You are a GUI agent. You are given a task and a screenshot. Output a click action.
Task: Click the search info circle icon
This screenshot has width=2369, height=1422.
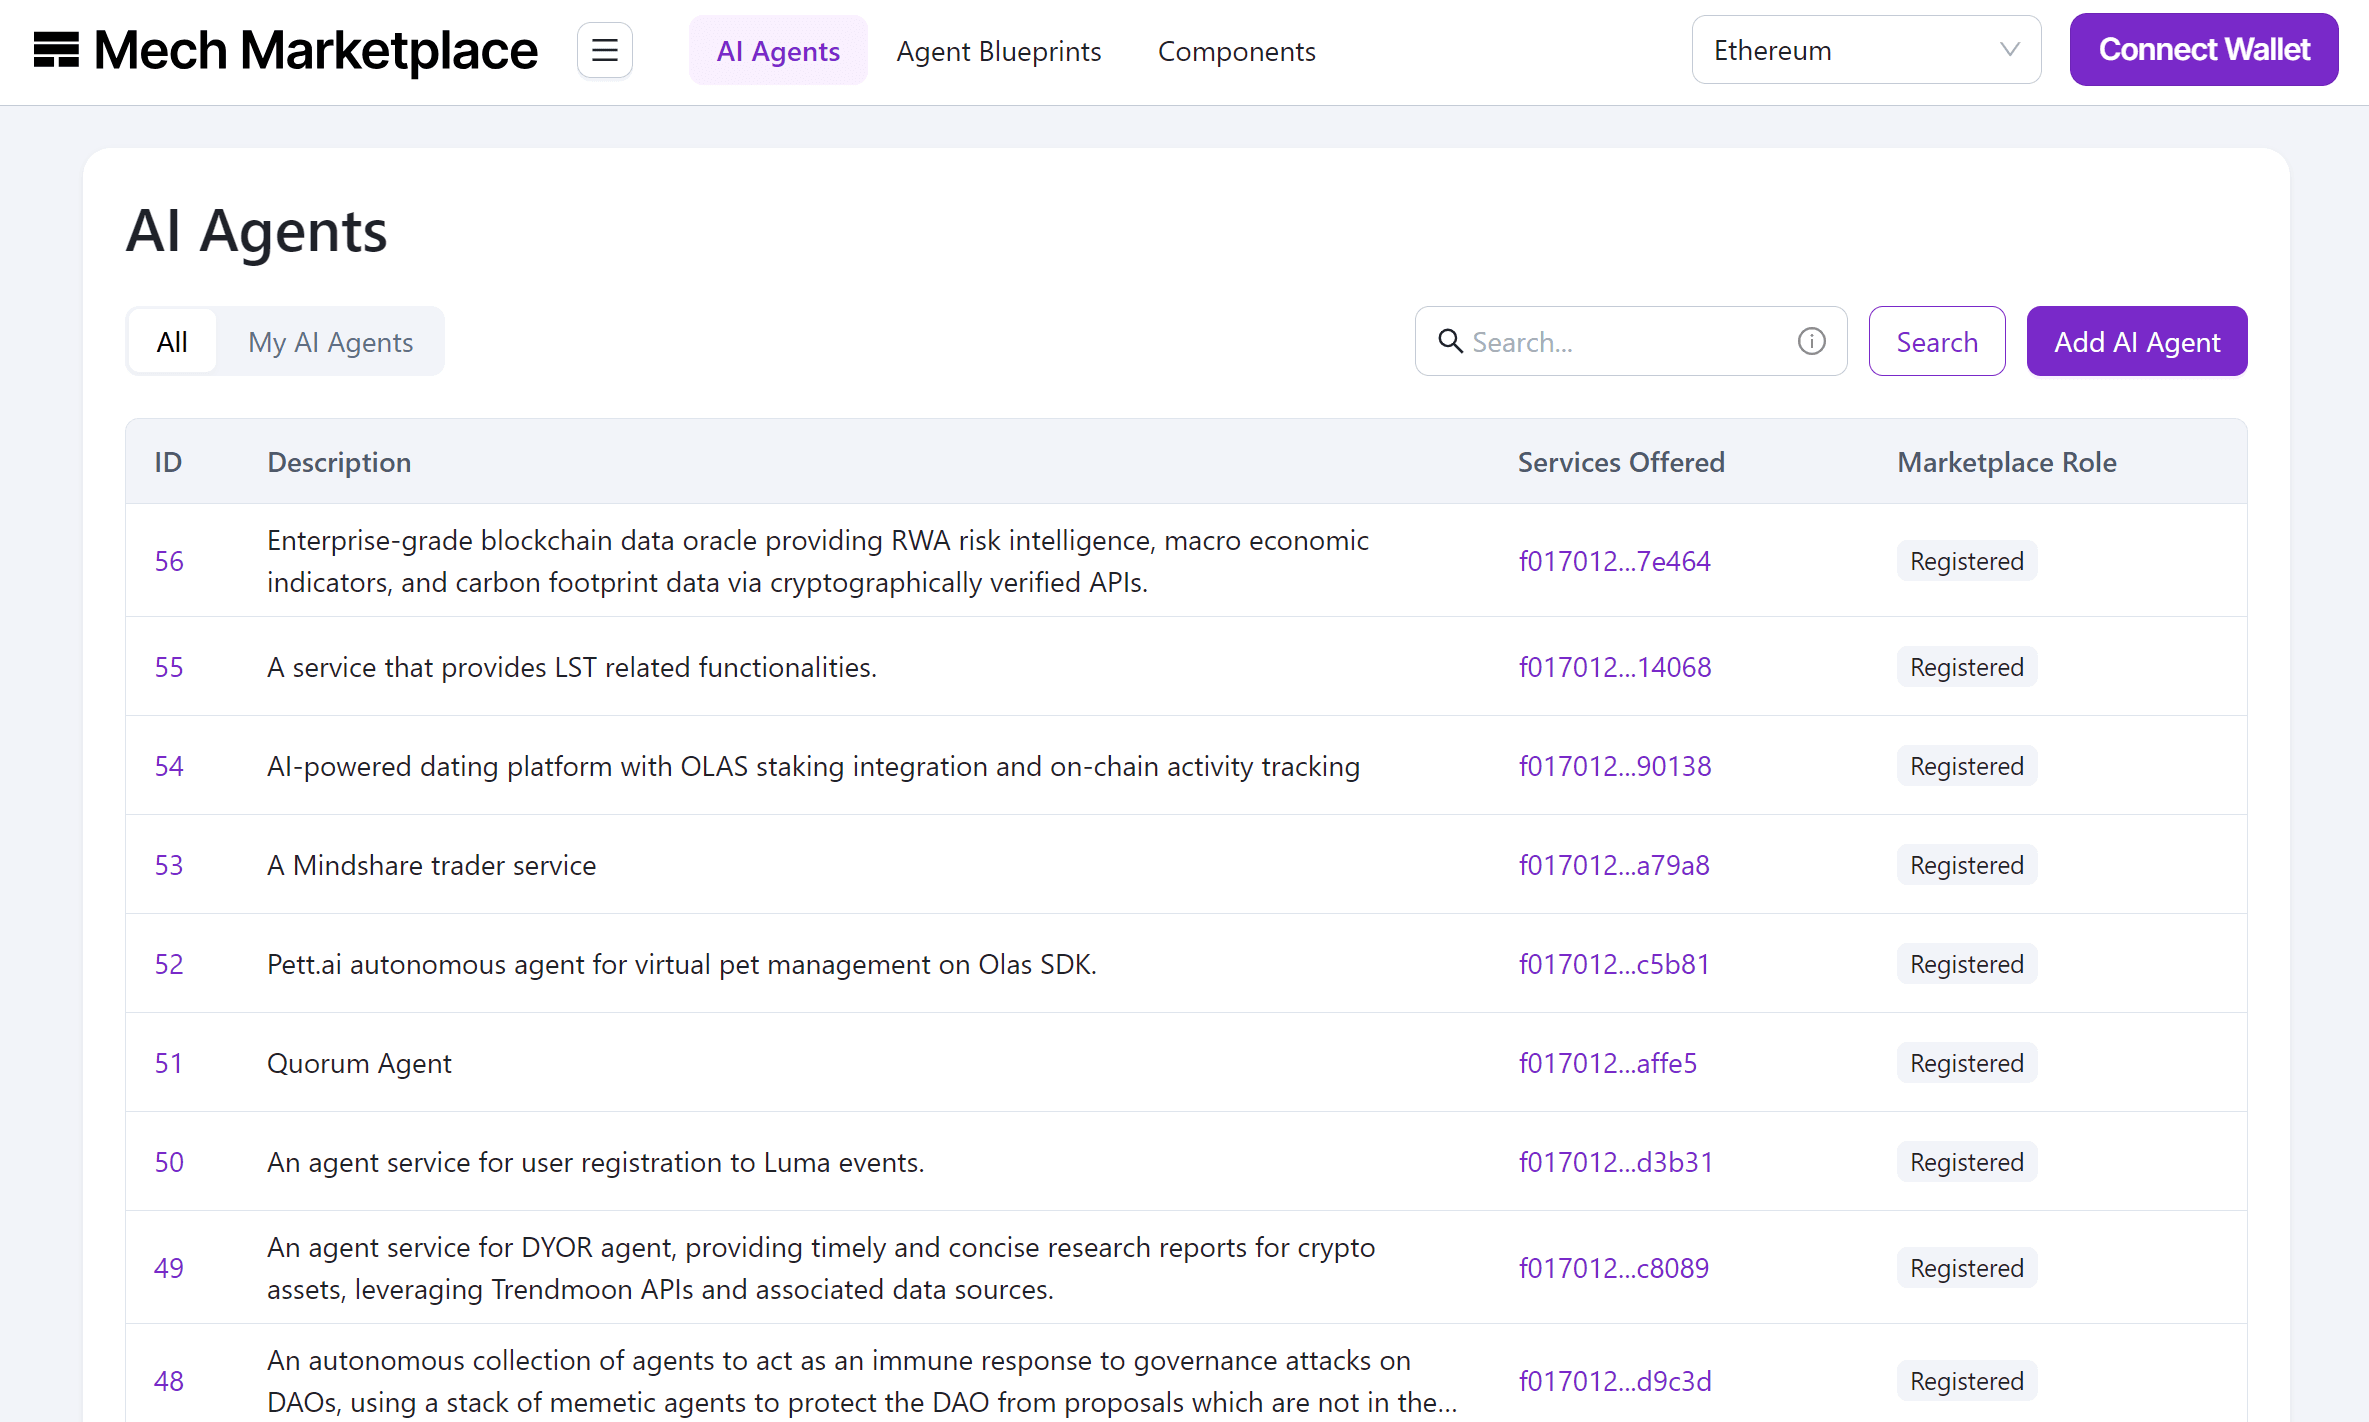coord(1811,342)
